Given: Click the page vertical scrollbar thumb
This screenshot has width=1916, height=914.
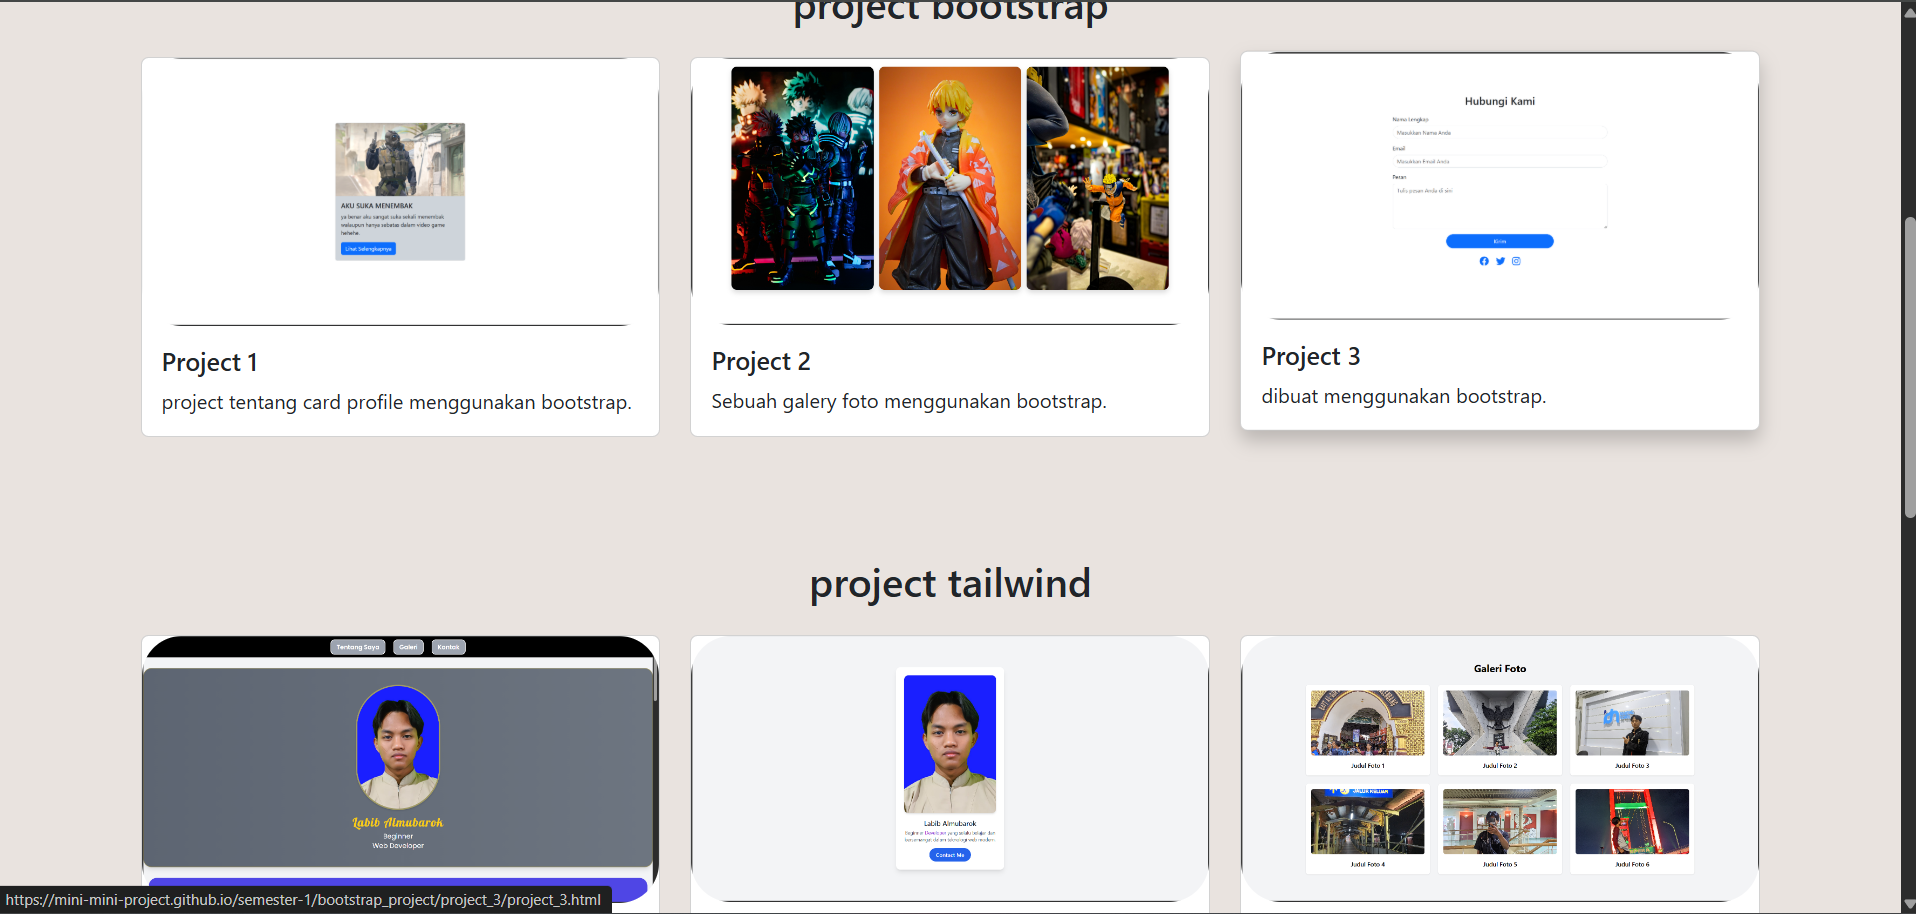Looking at the screenshot, I should point(1909,367).
